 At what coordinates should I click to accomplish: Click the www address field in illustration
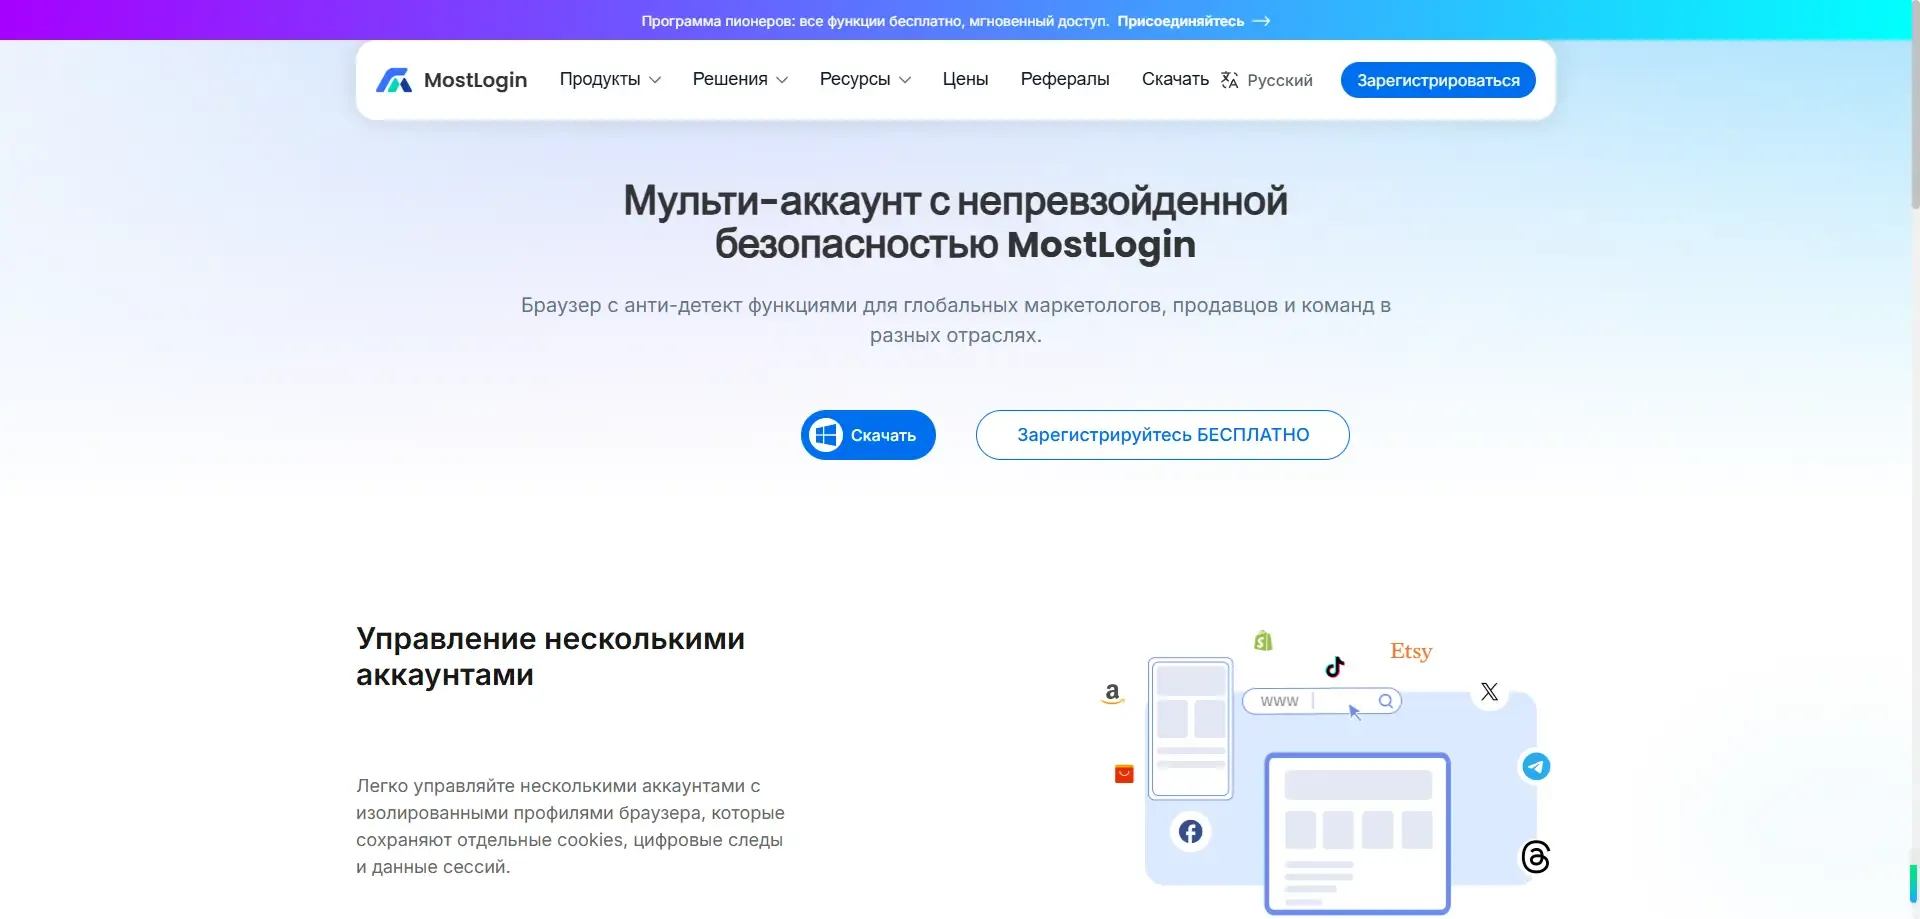1321,701
